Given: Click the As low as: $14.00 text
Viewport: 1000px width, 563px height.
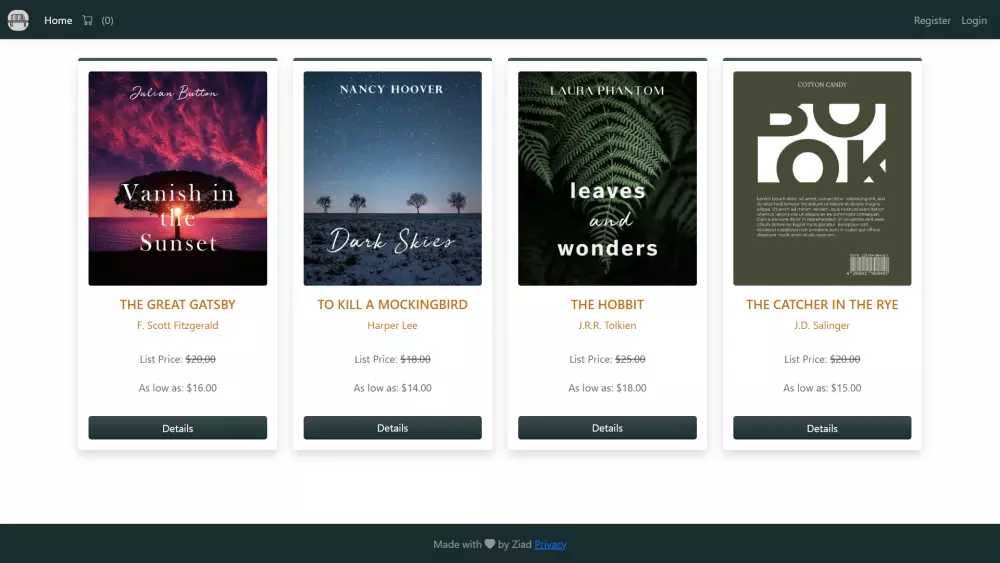Looking at the screenshot, I should tap(392, 388).
